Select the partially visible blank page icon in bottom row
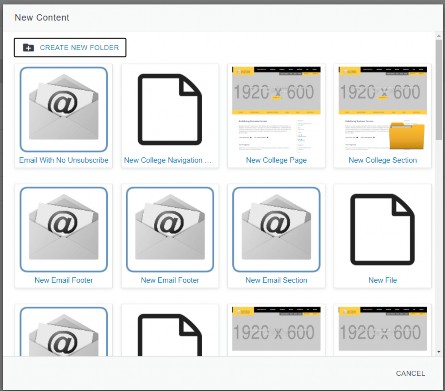 170,335
